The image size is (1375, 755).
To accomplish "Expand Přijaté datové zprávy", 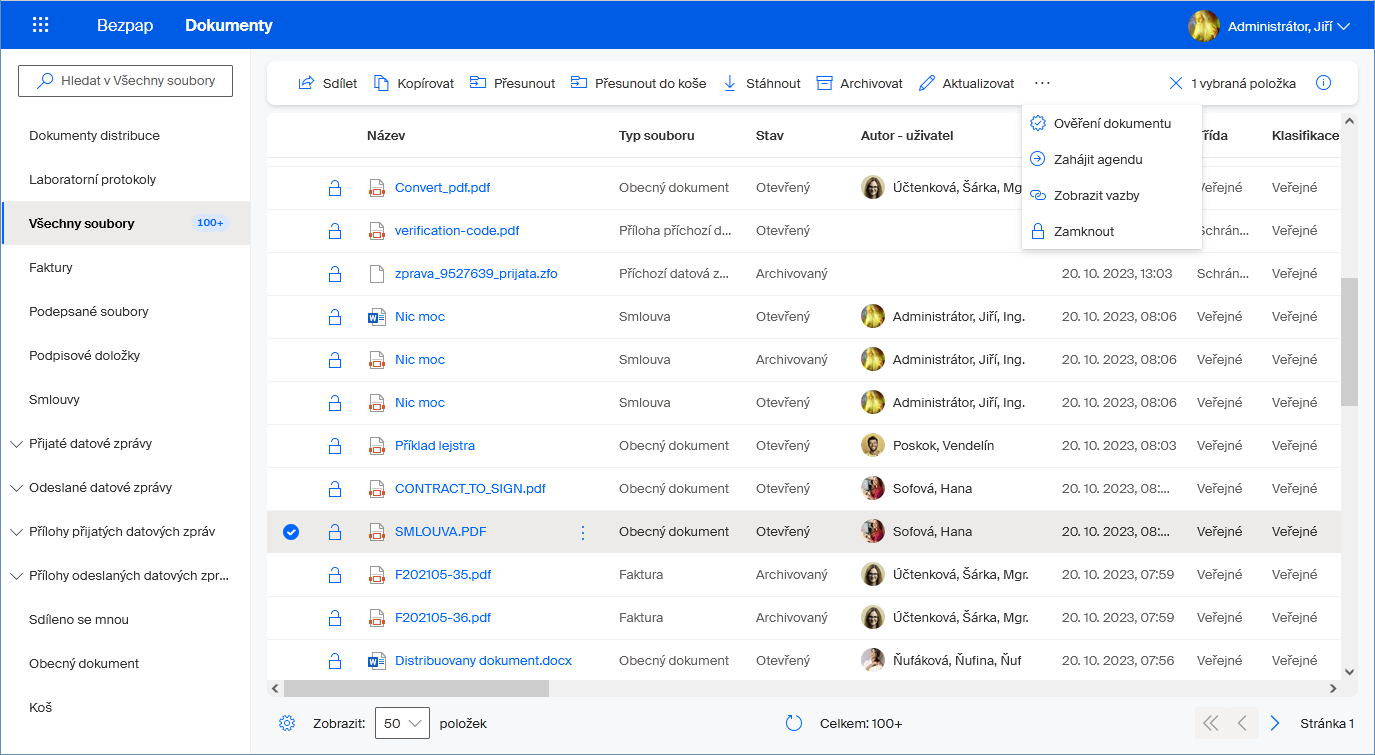I will [17, 443].
